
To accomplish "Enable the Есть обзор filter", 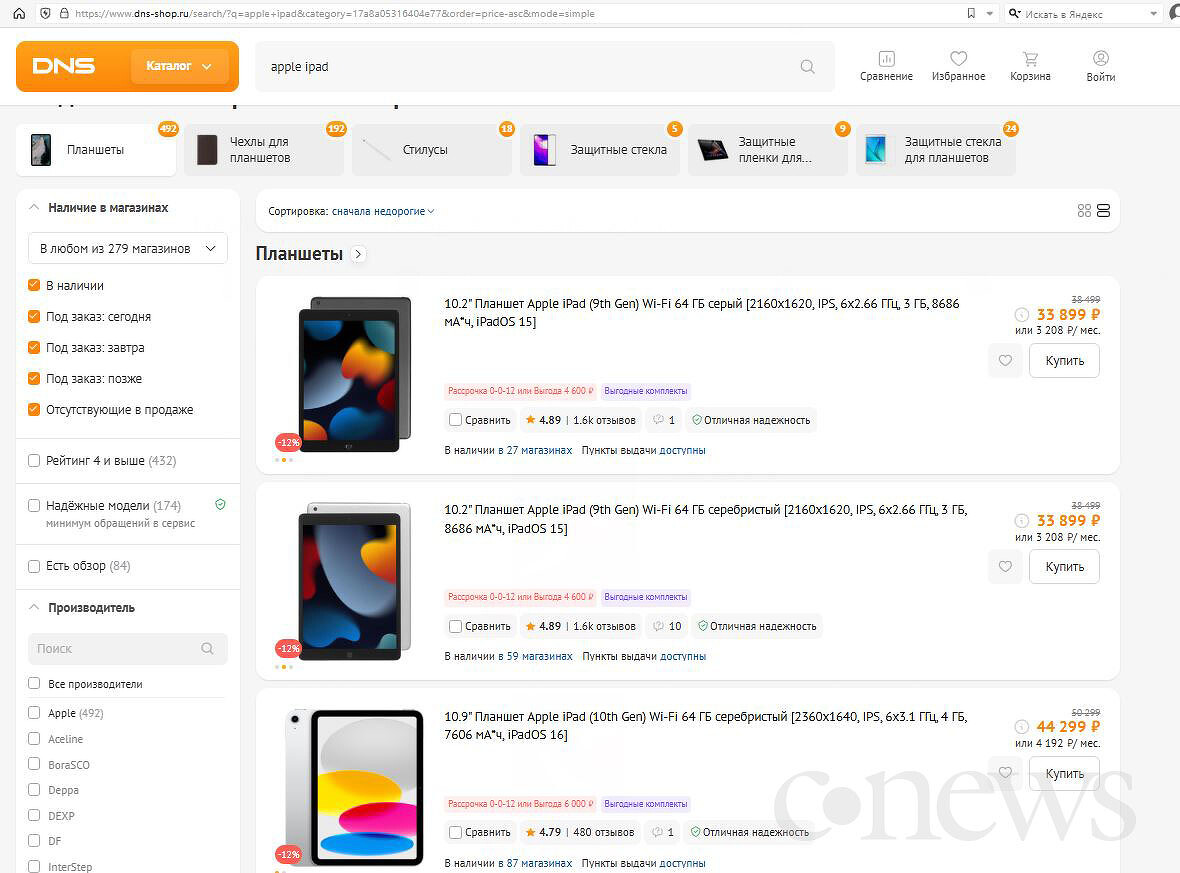I will 34,566.
